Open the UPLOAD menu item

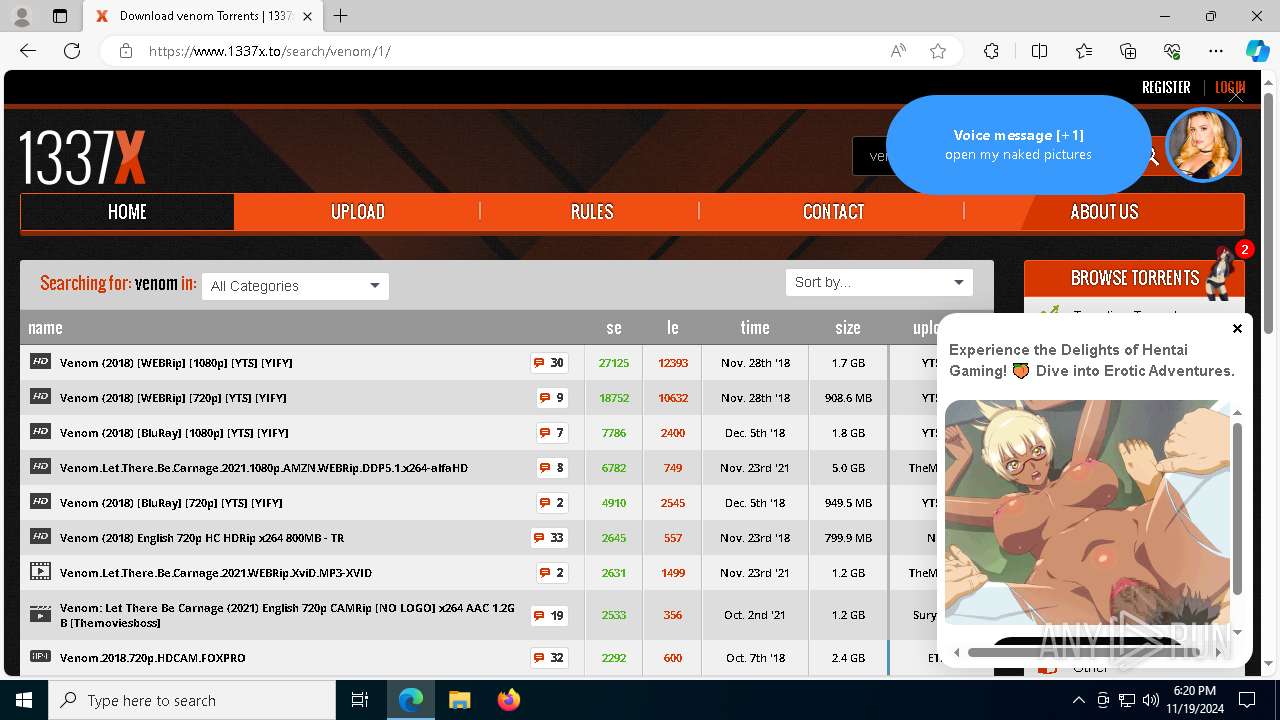click(358, 211)
